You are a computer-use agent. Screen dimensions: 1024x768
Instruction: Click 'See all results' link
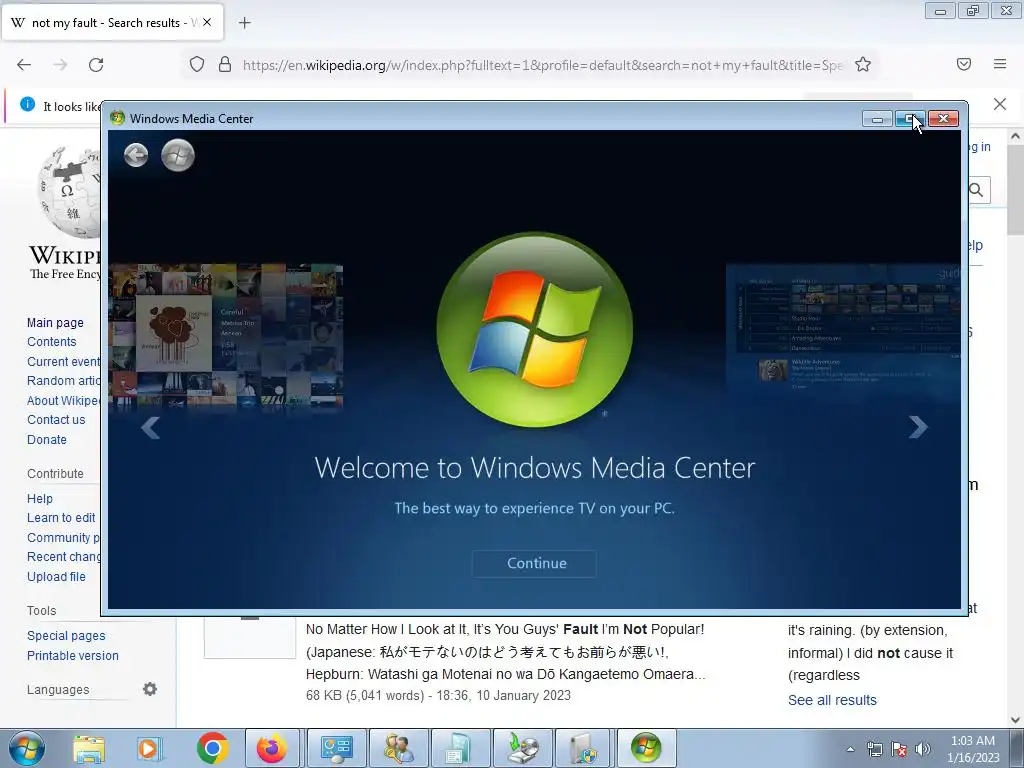click(x=832, y=700)
